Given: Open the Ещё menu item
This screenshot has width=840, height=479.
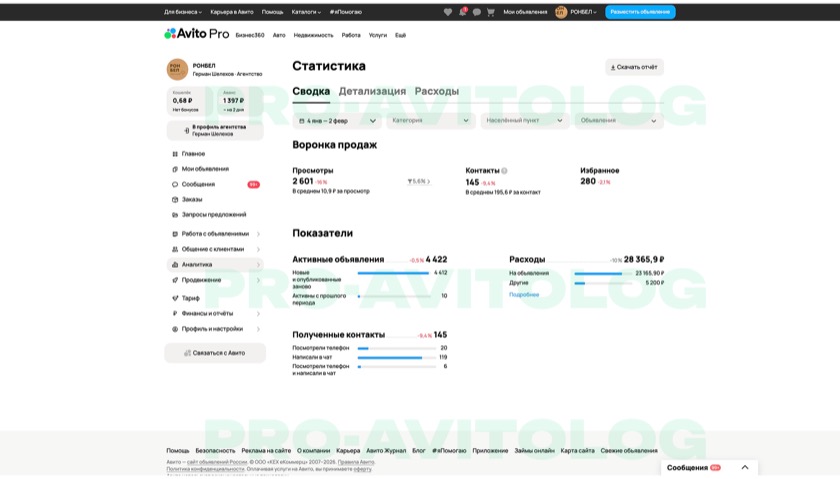Looking at the screenshot, I should point(401,35).
